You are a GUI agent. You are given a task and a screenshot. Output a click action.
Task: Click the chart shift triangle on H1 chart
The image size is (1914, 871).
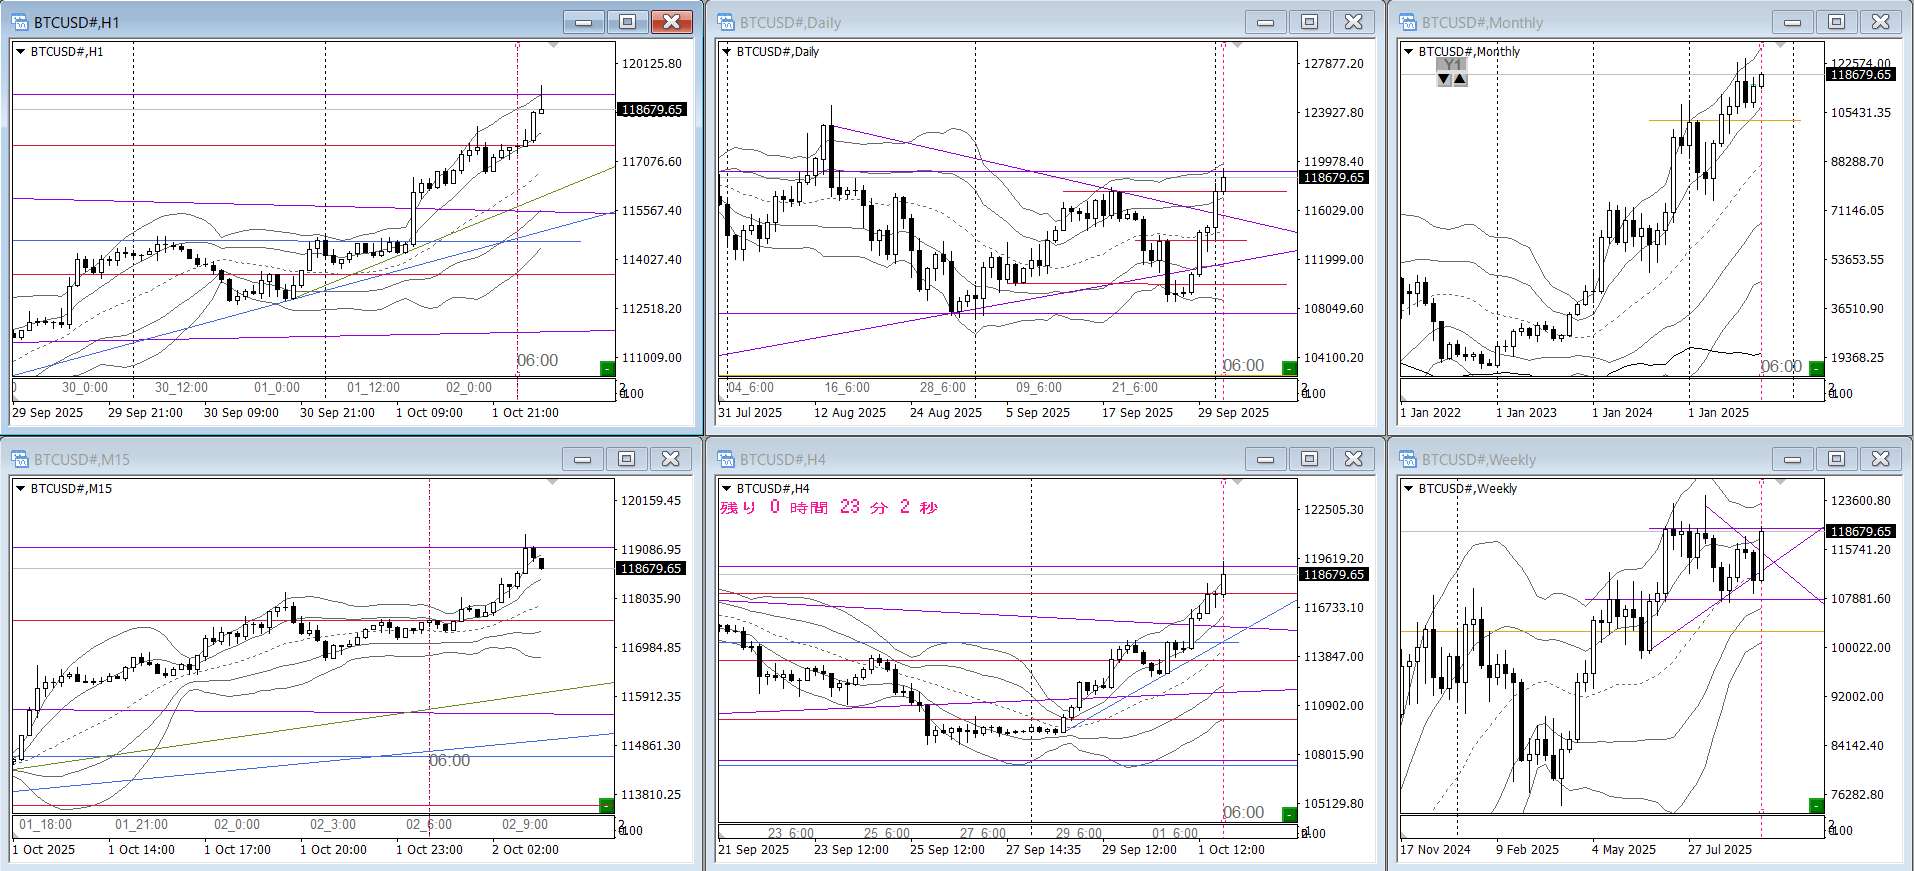point(553,45)
